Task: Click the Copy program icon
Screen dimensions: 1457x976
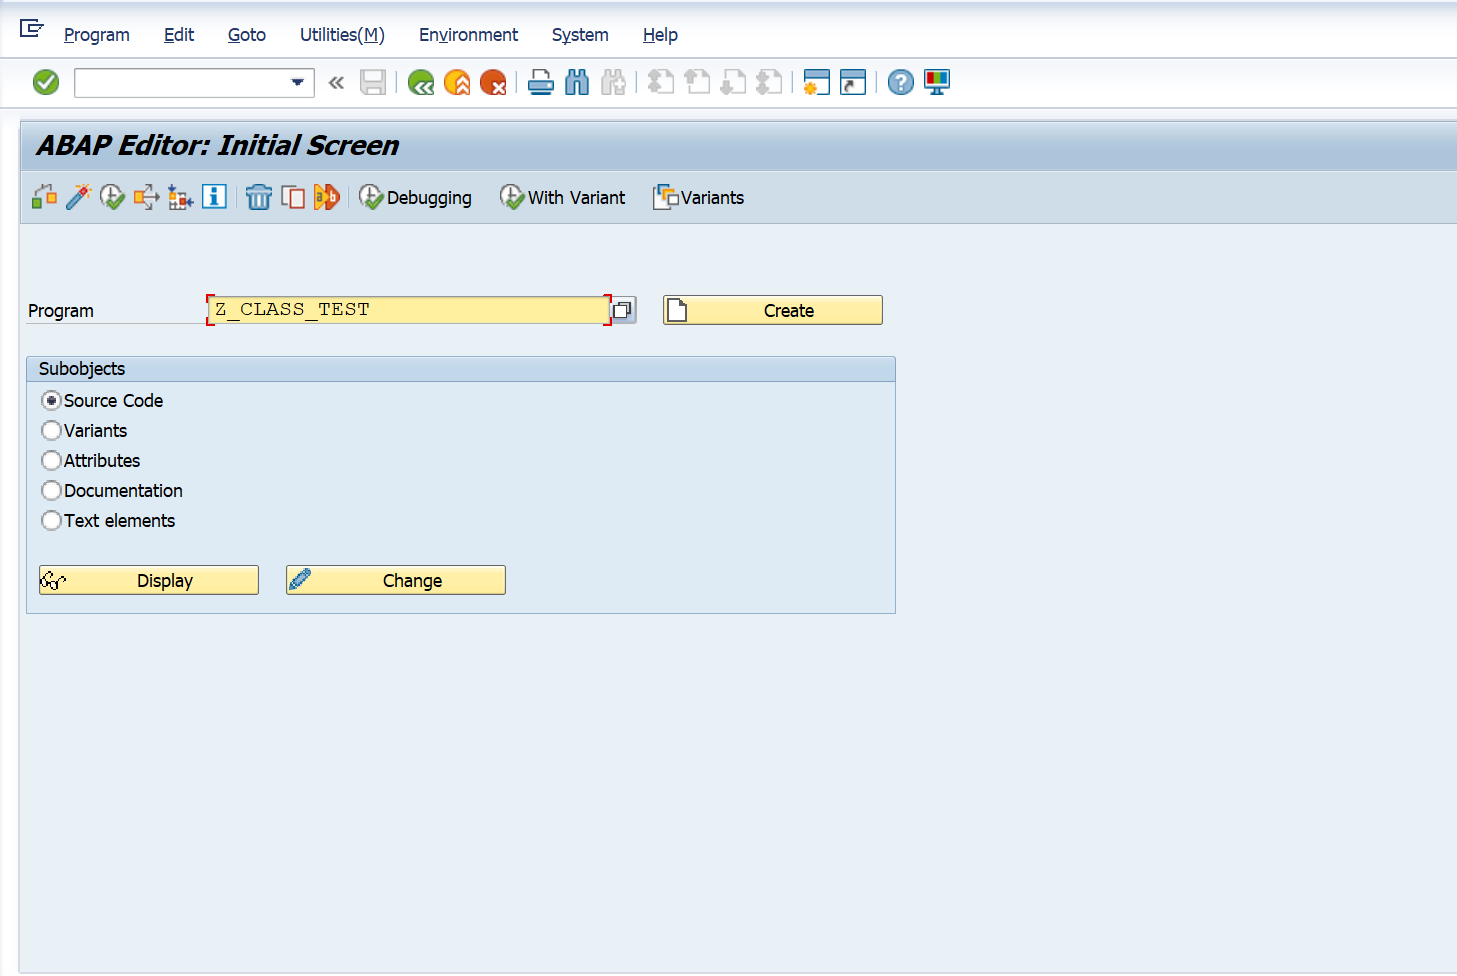Action: coord(293,197)
